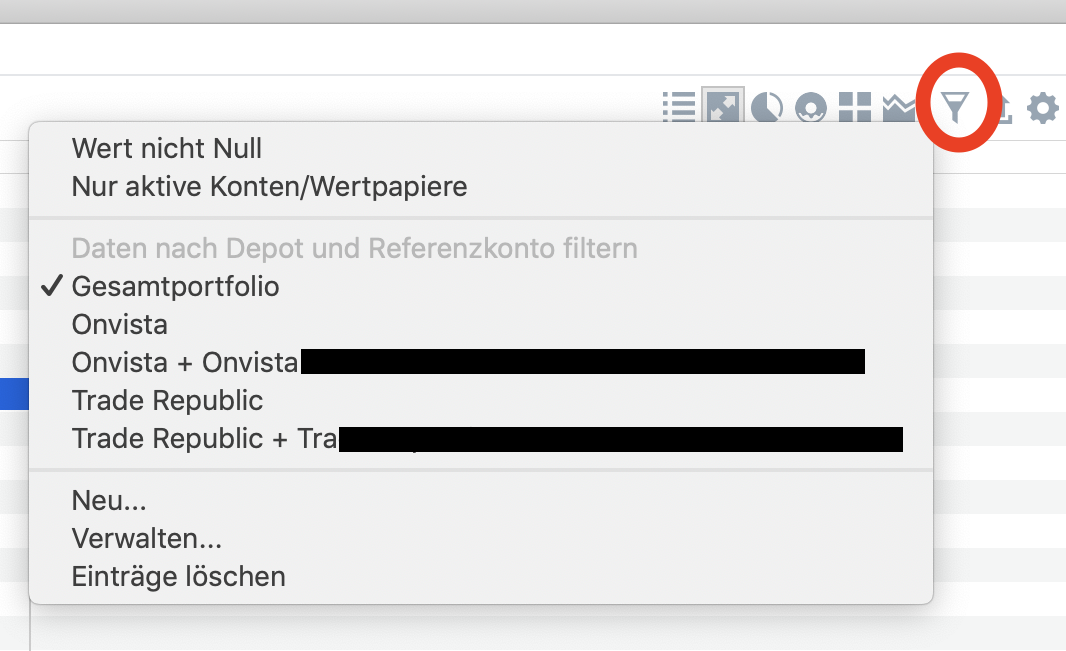Select the checked Gesamtportfolio option
The image size is (1066, 651).
click(x=176, y=287)
